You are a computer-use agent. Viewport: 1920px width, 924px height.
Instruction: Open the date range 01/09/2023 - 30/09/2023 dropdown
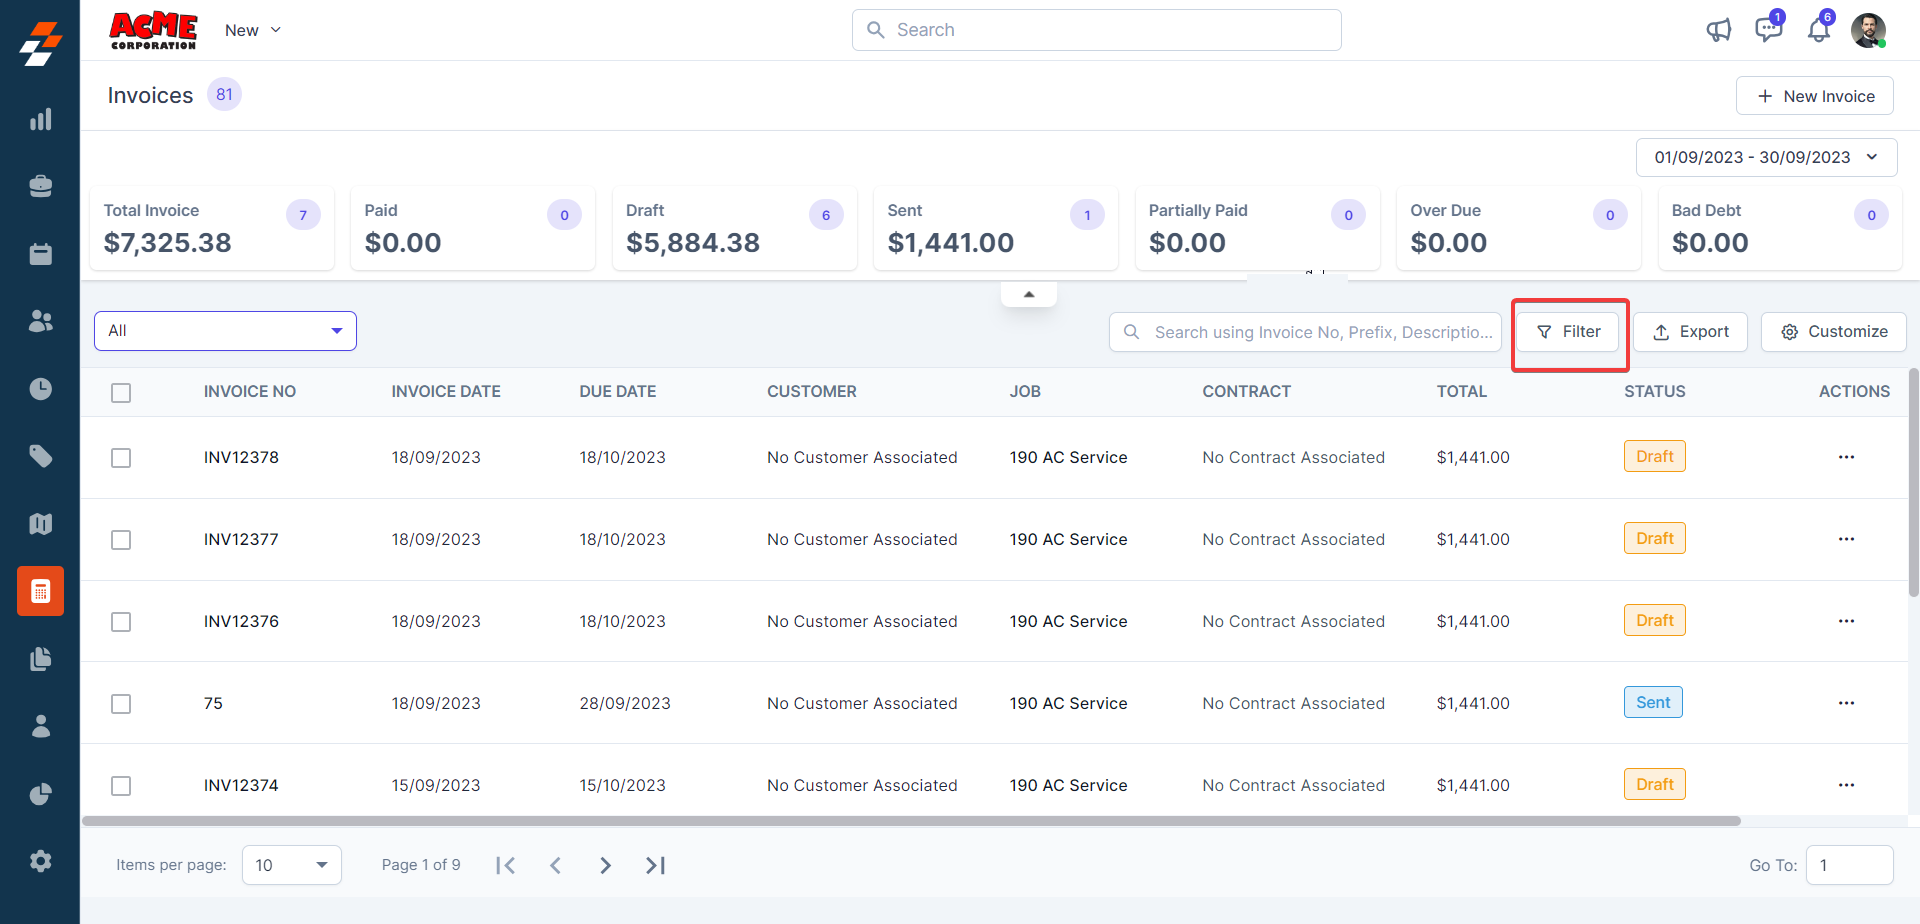1766,158
